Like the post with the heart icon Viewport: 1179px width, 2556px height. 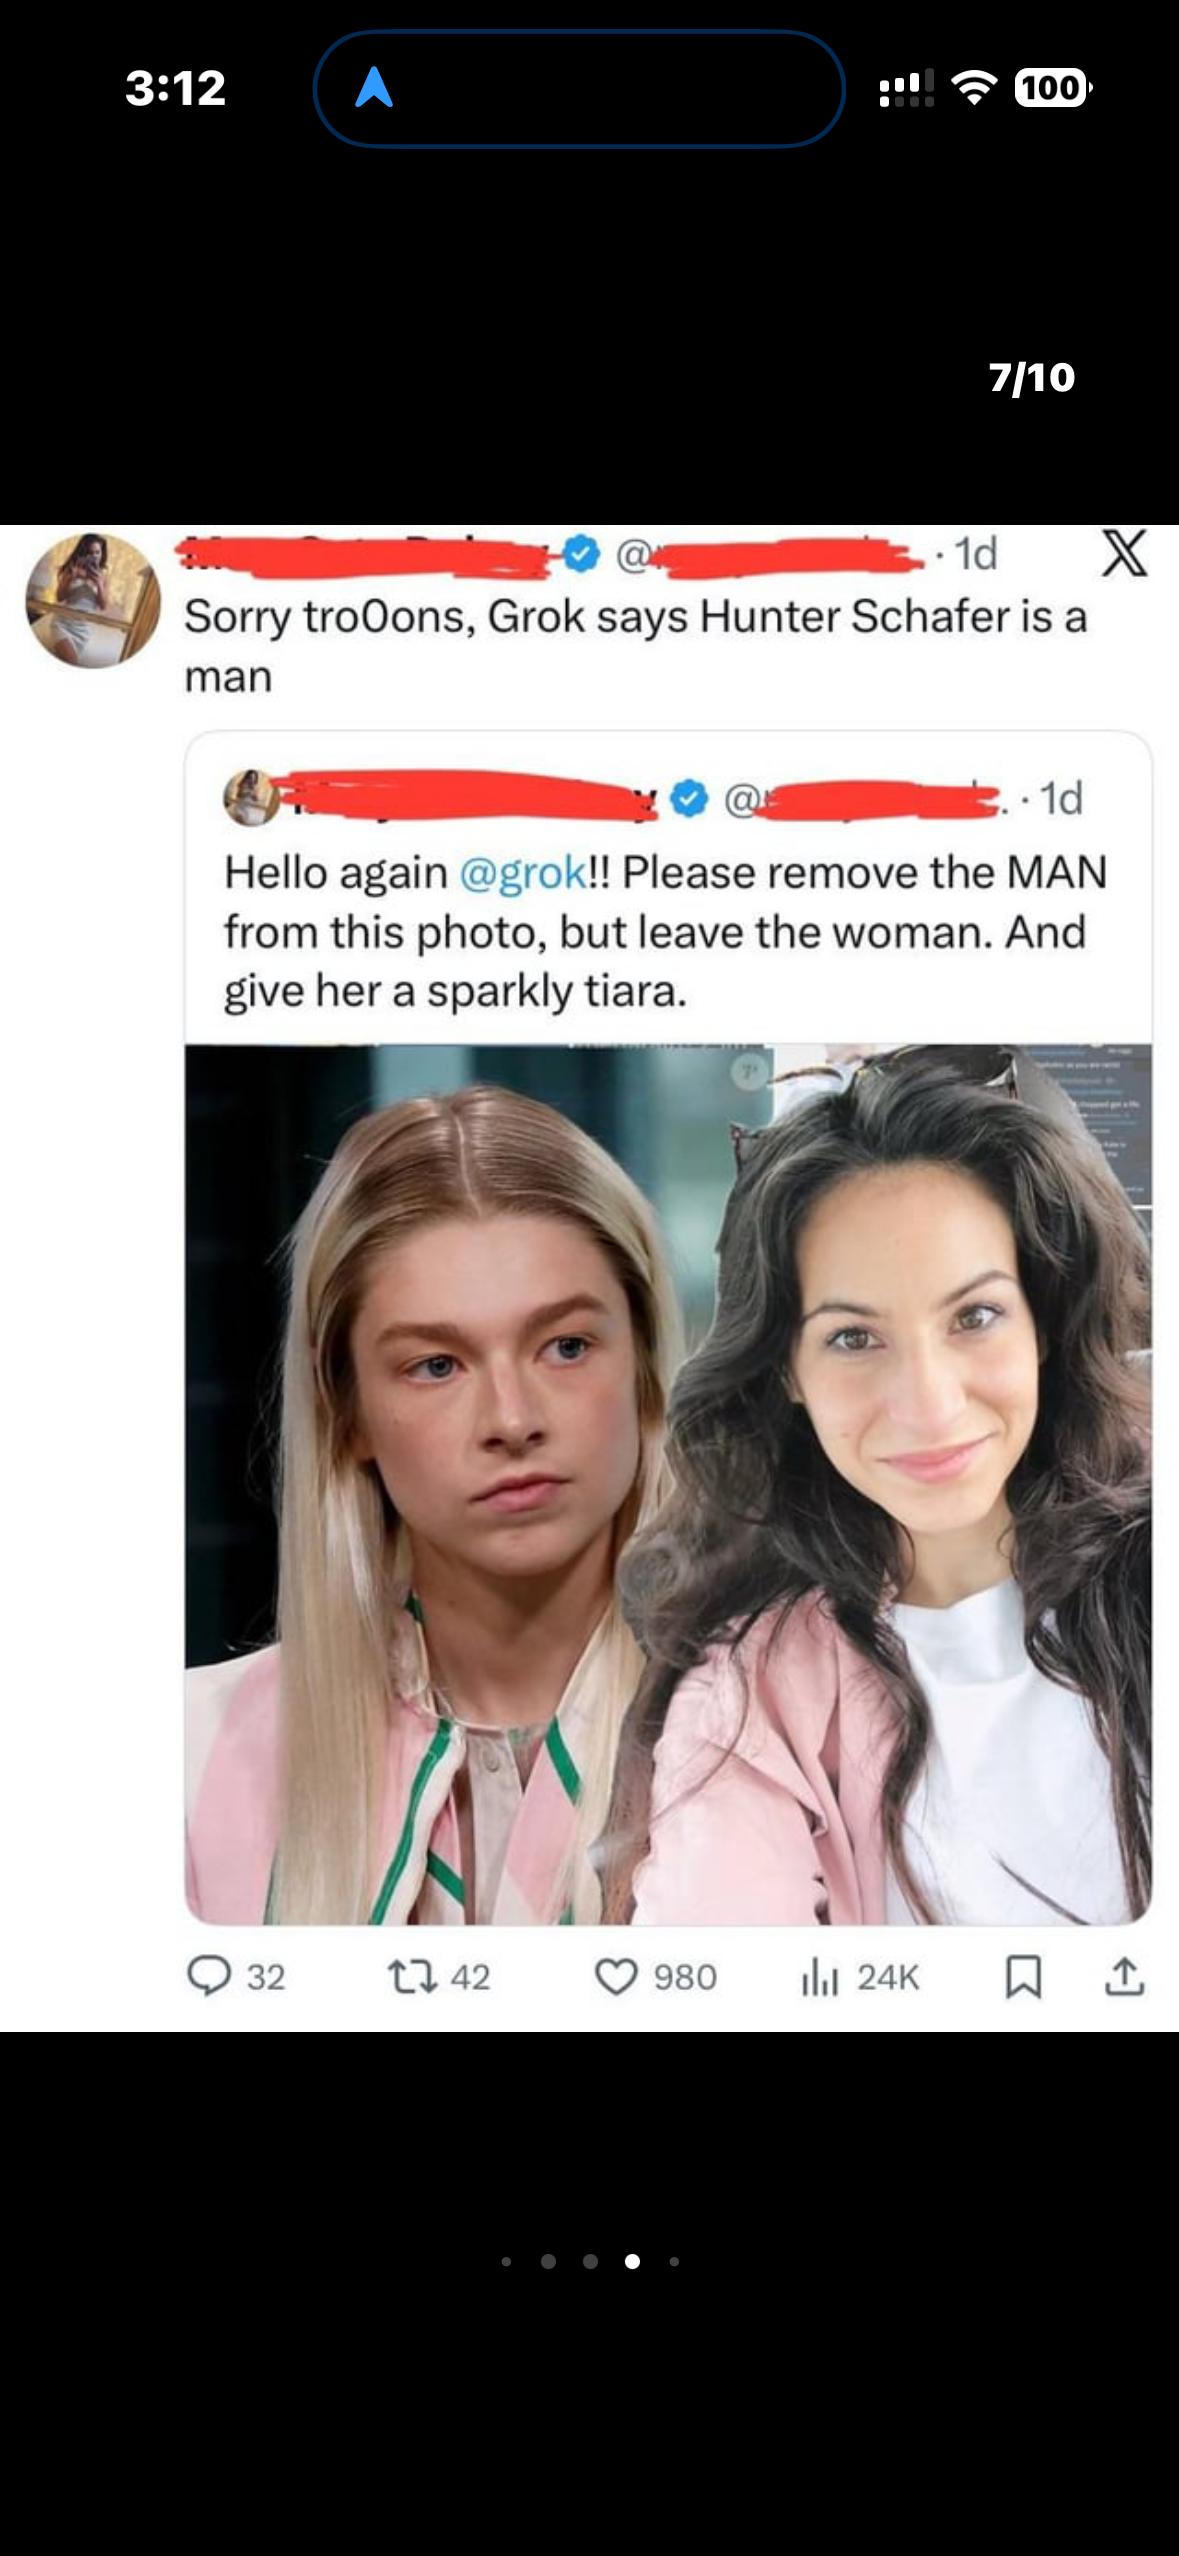(x=616, y=1977)
